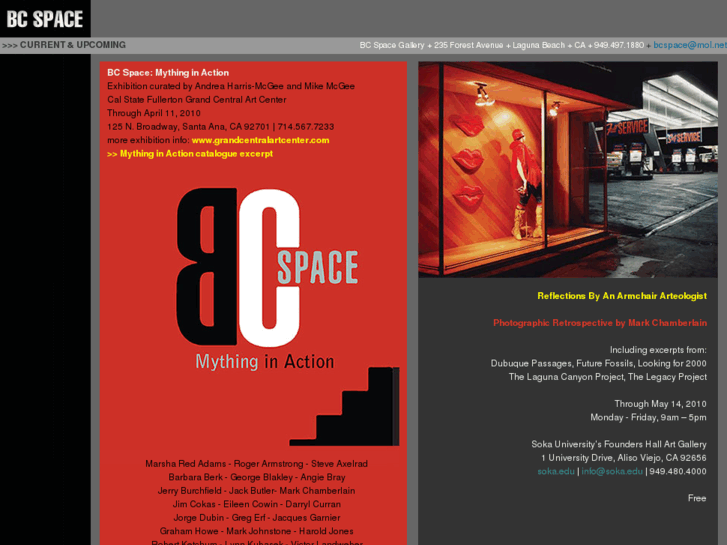Viewport: 727px width, 545px height.
Task: Click artist row 'Barbara Berk - George Blakley - Angie Bray'
Action: point(256,477)
